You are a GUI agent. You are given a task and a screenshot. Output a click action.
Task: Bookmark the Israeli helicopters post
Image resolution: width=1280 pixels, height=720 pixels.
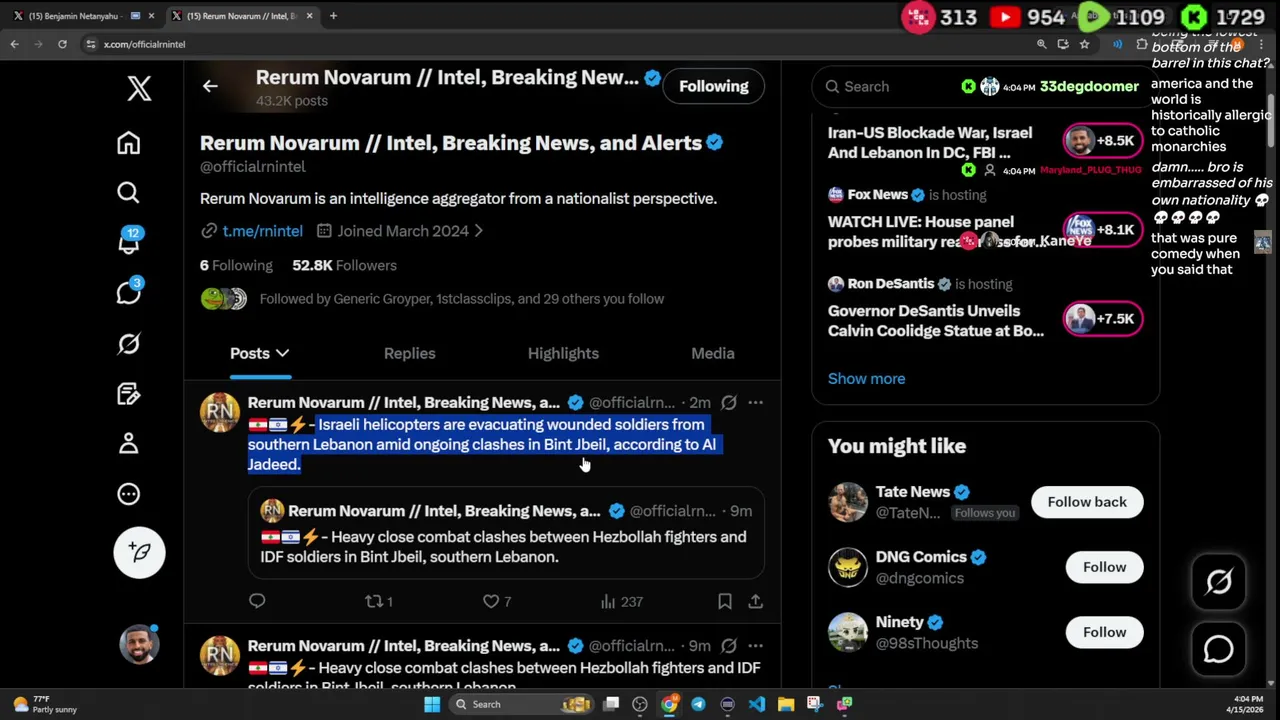(x=725, y=601)
